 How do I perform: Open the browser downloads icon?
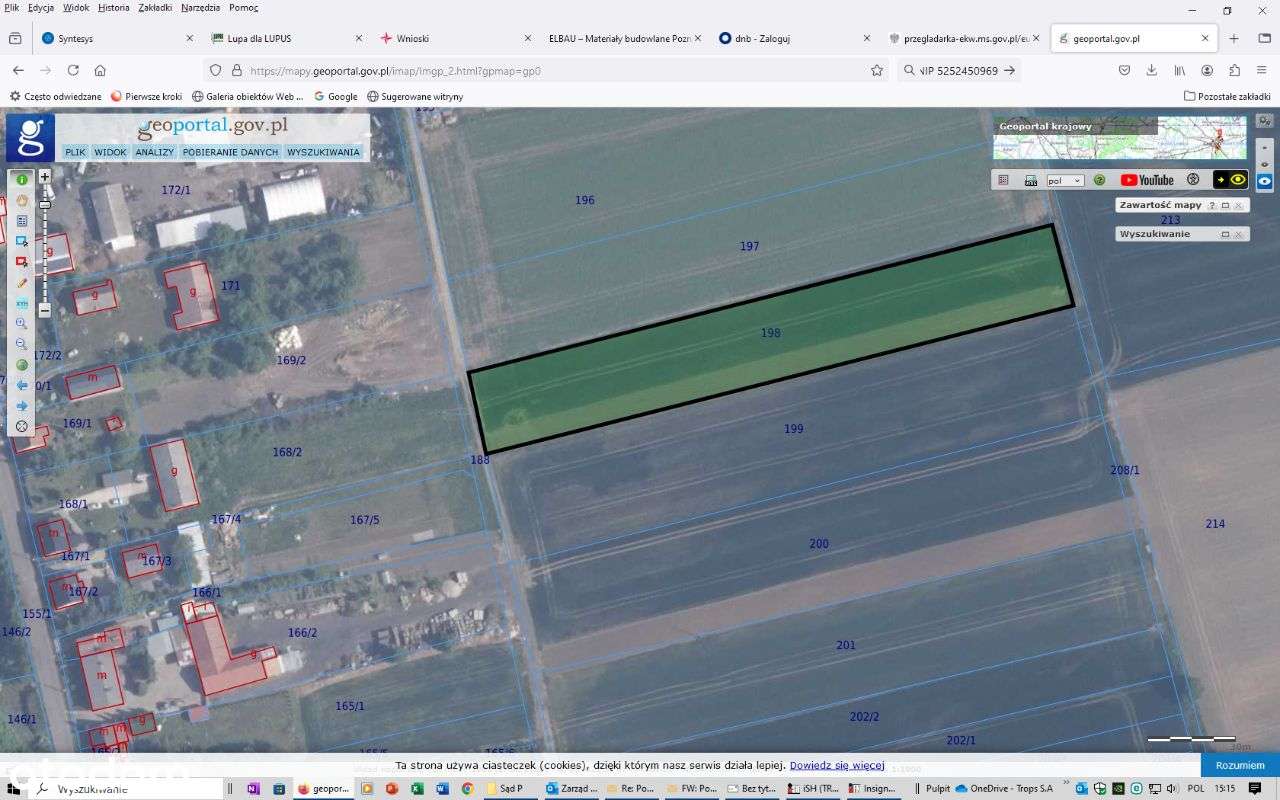tap(1152, 71)
